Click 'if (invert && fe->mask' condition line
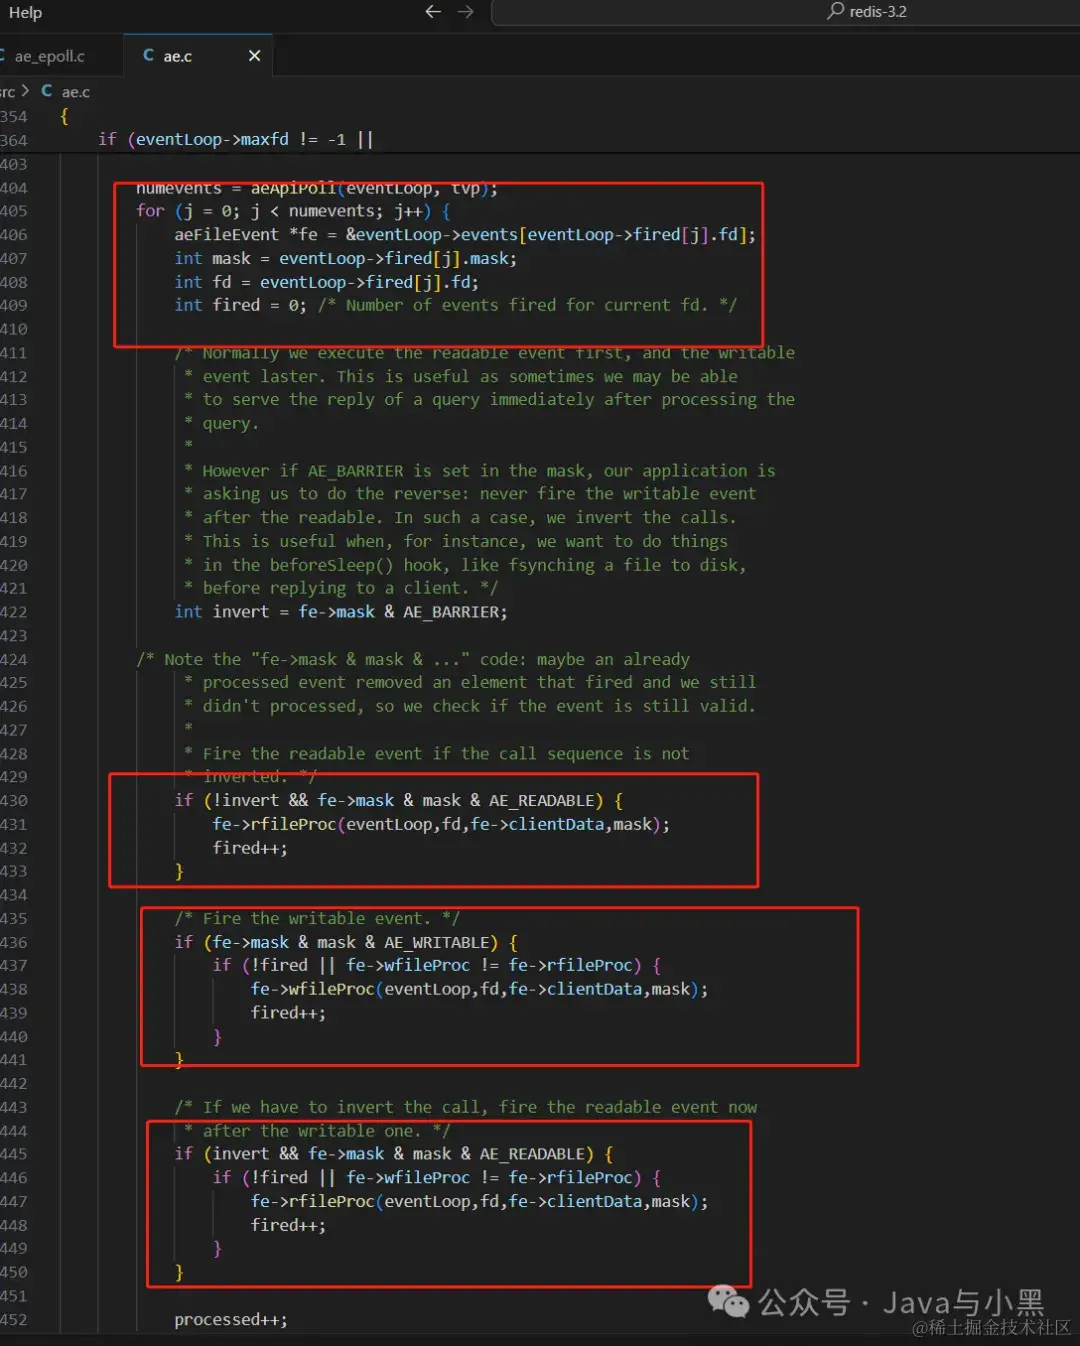This screenshot has width=1080, height=1346. 394,1154
